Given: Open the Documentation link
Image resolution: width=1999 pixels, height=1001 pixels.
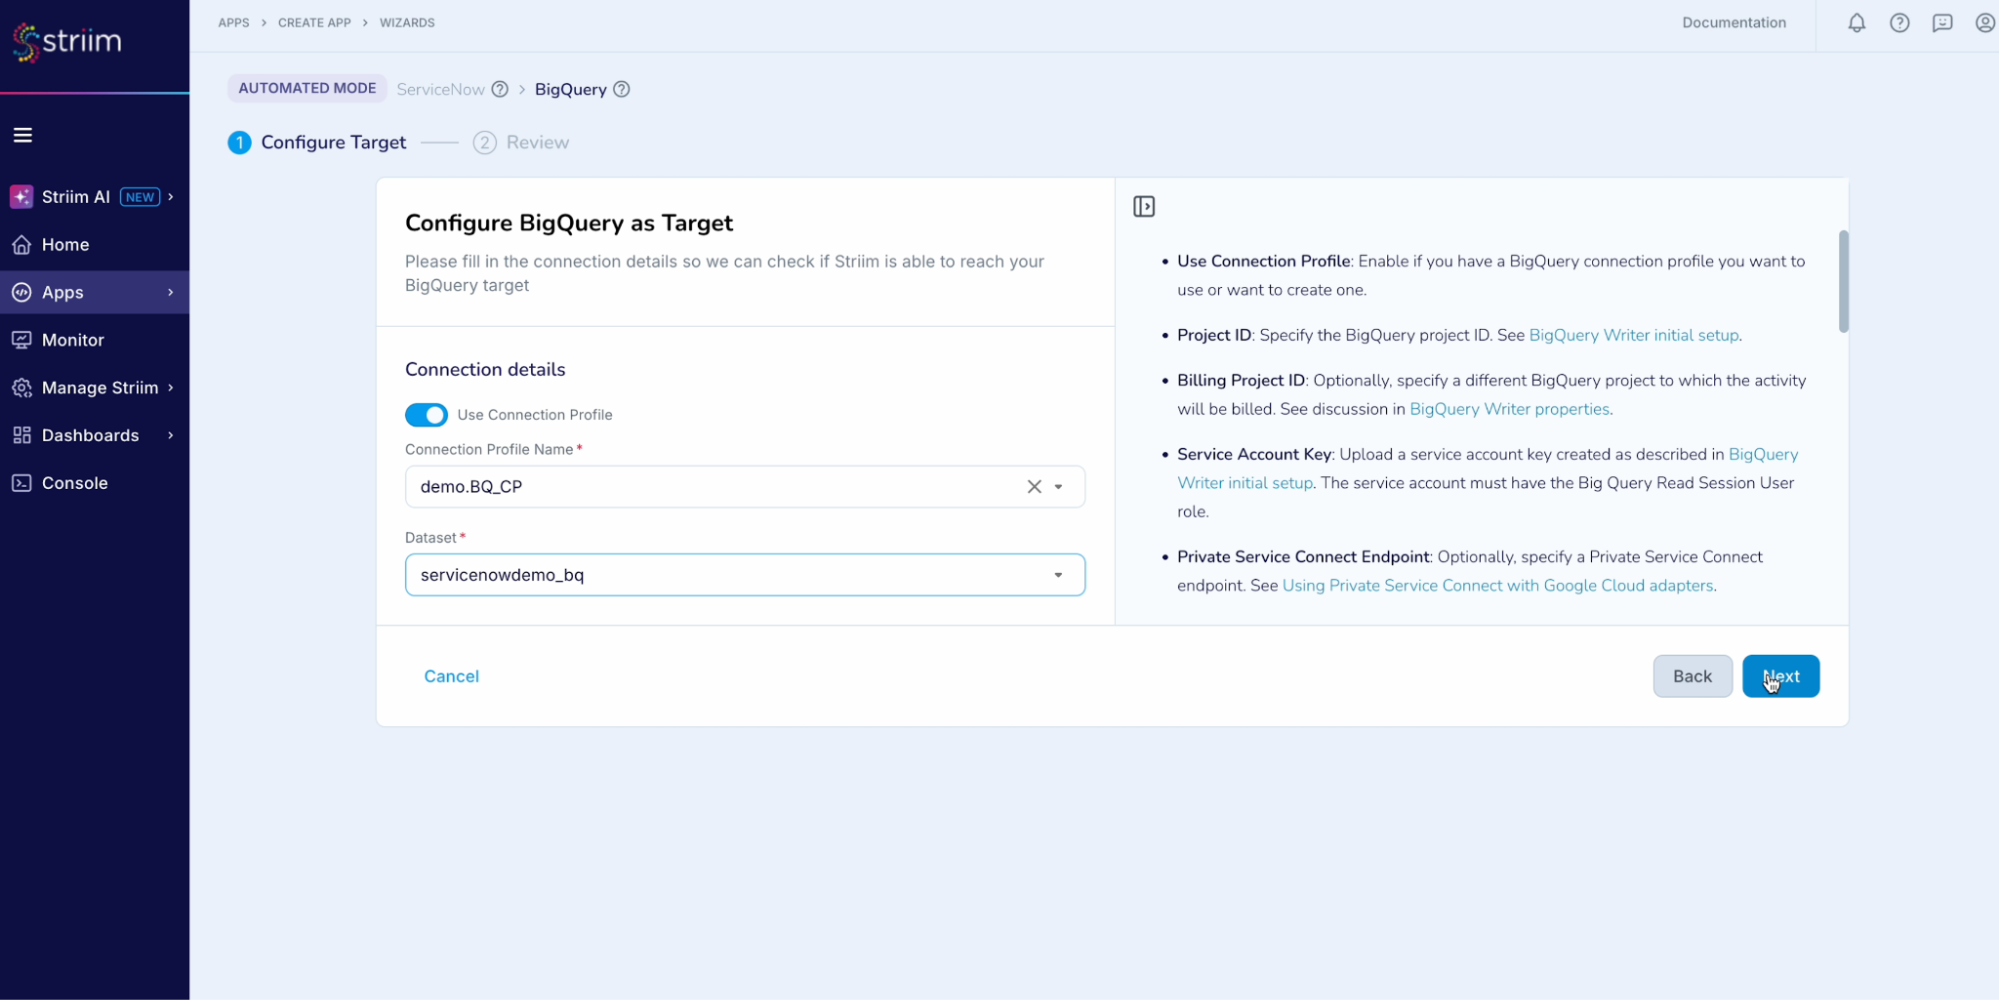Looking at the screenshot, I should click(x=1733, y=23).
